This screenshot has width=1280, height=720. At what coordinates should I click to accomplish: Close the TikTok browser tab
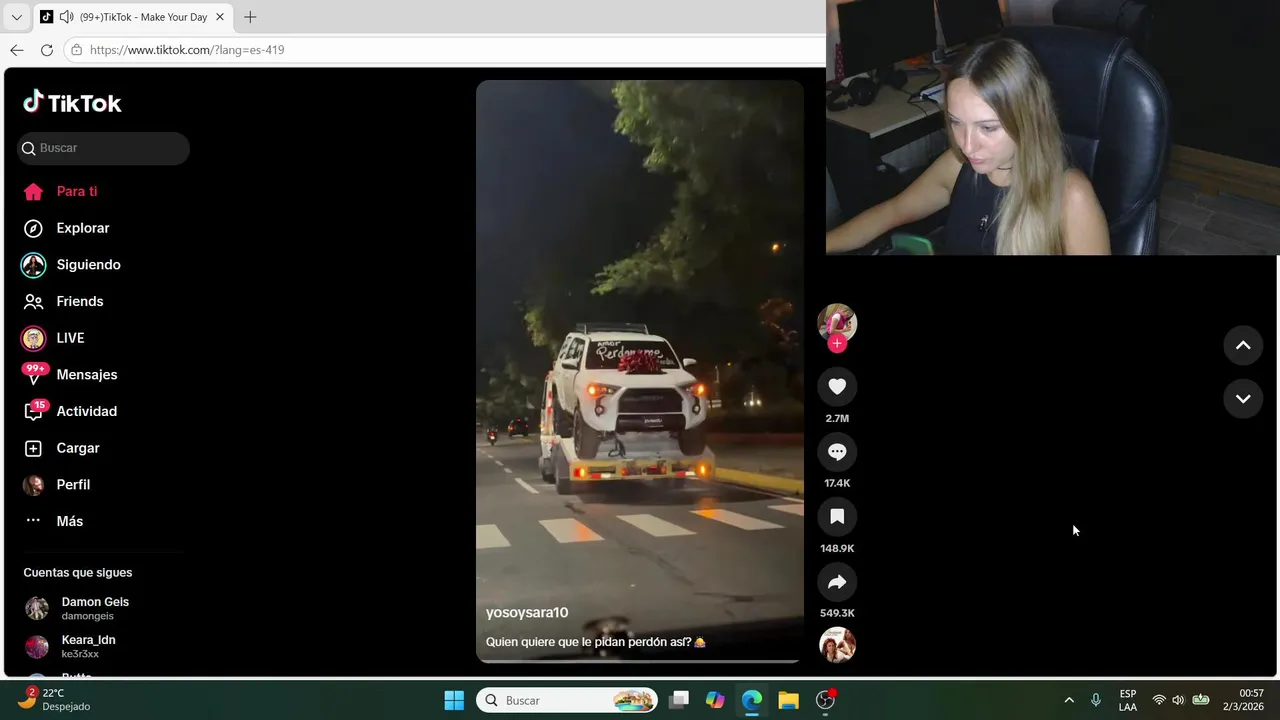(220, 17)
